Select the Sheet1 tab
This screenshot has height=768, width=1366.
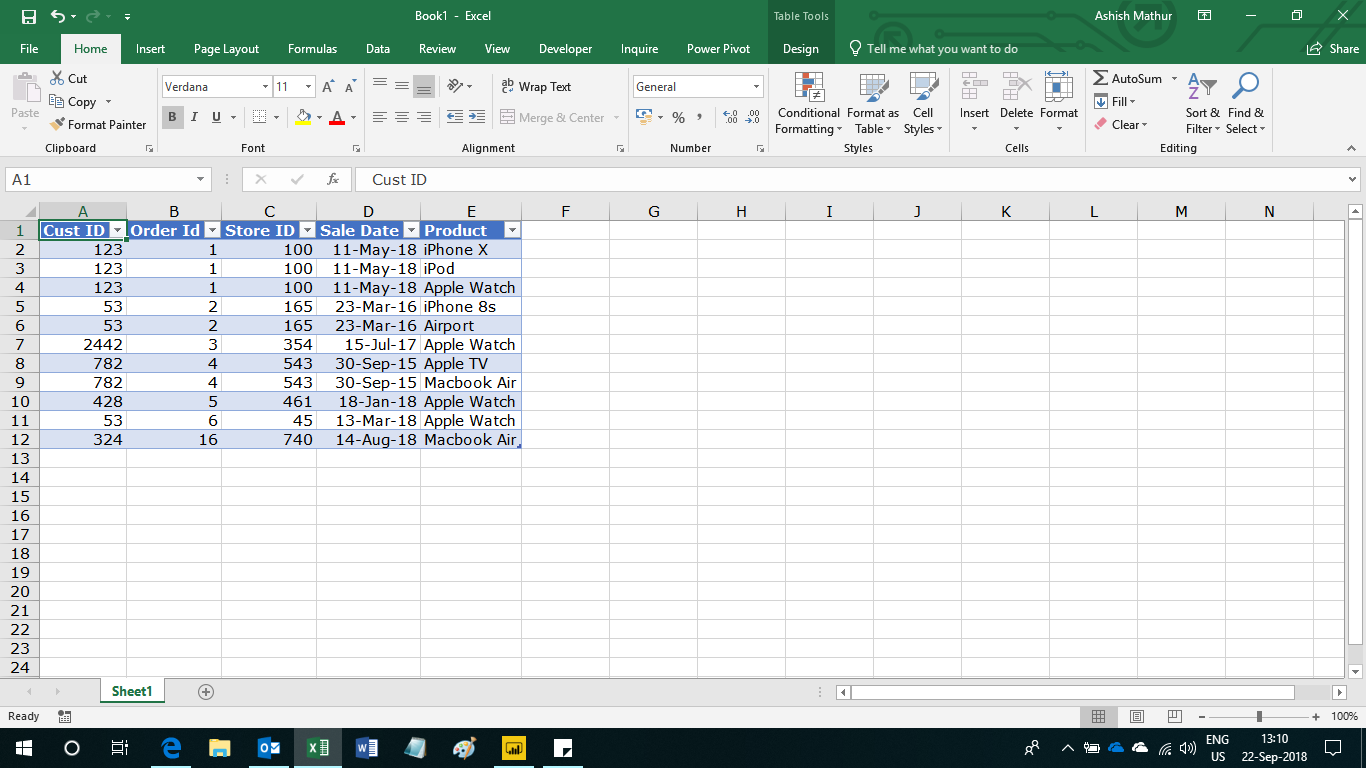[132, 691]
